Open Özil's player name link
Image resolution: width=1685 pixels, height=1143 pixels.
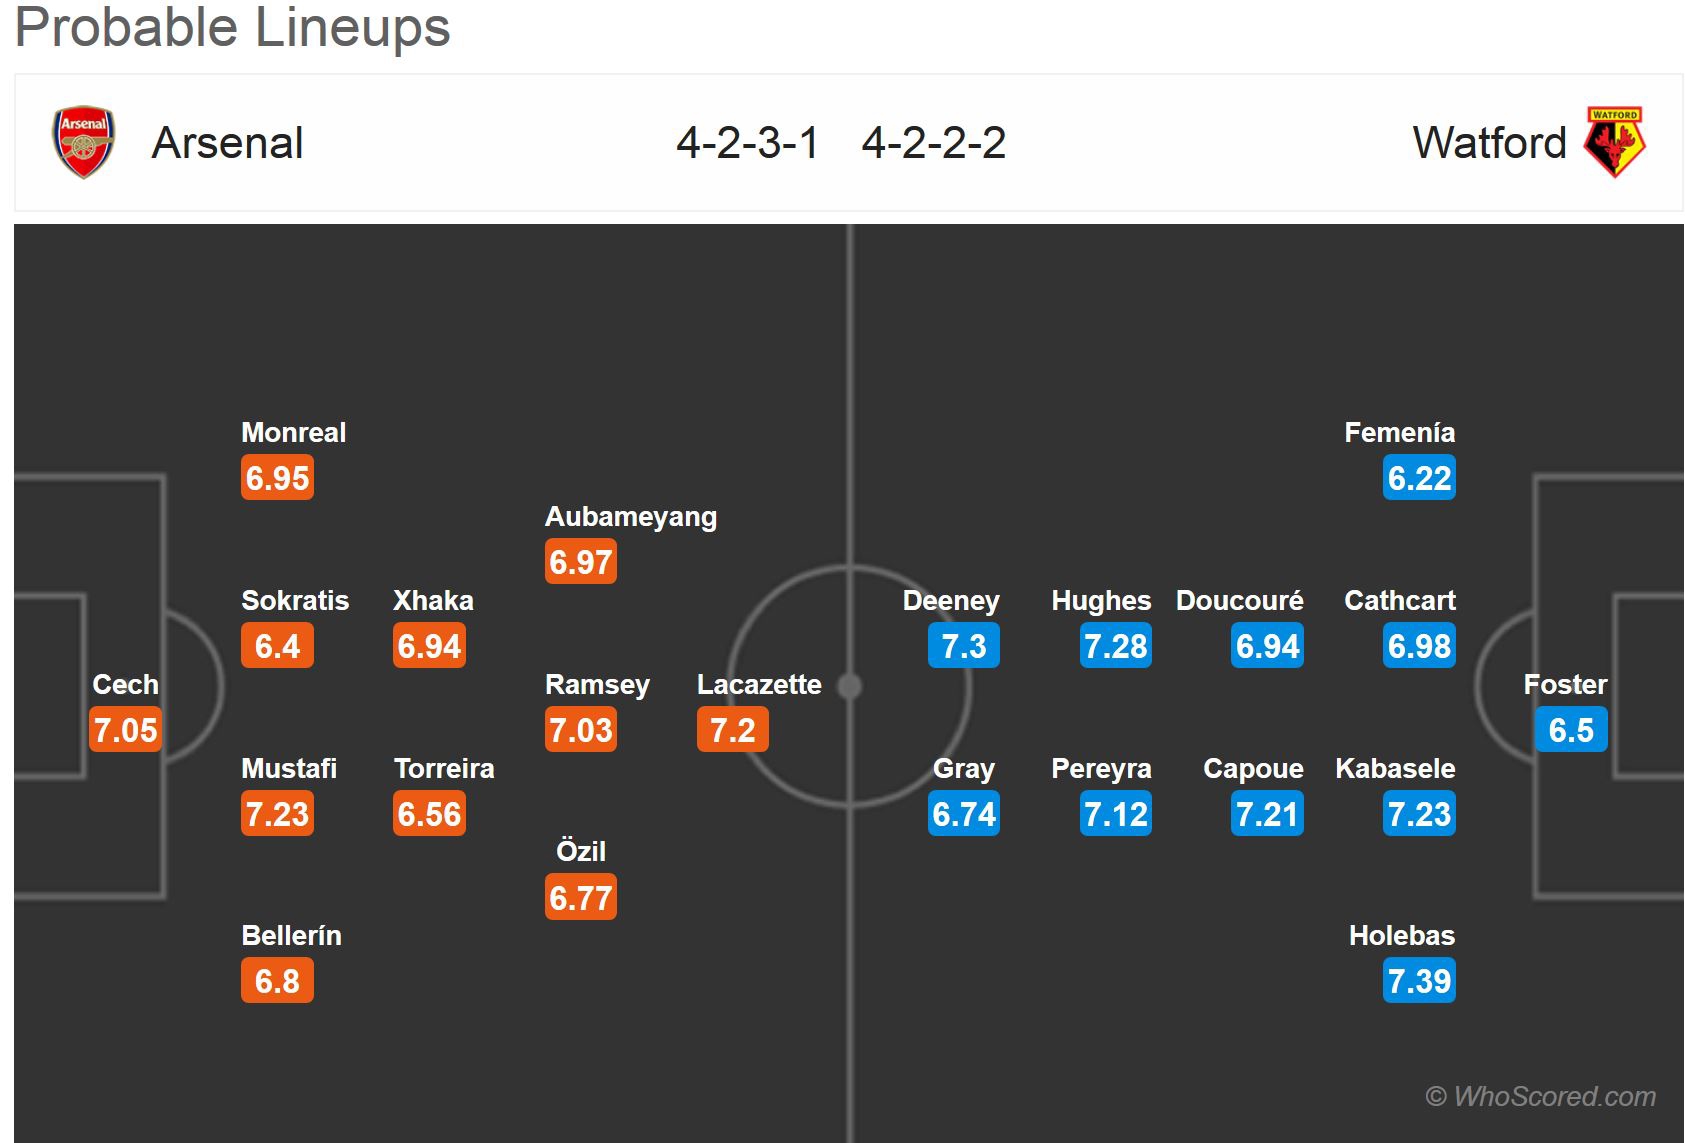click(581, 851)
